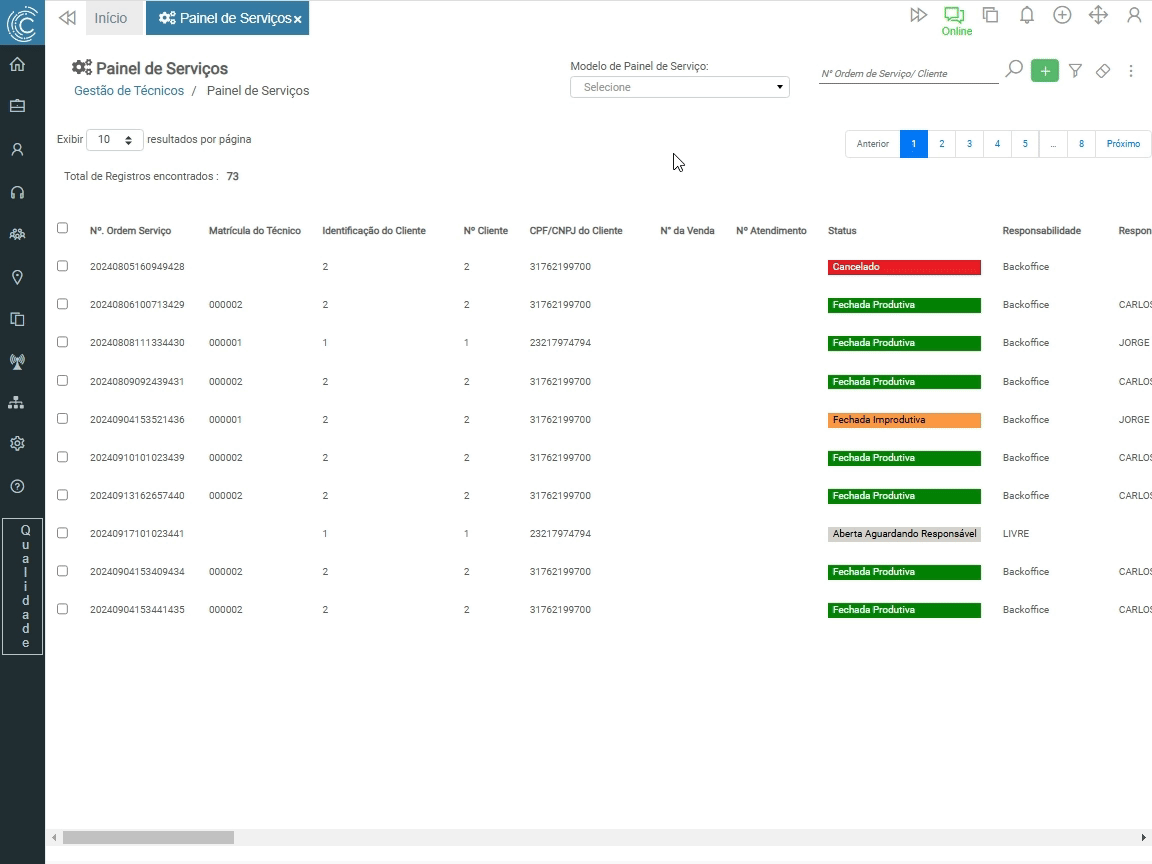Click the eraser clear filters icon
The image size is (1152, 864).
(1102, 71)
